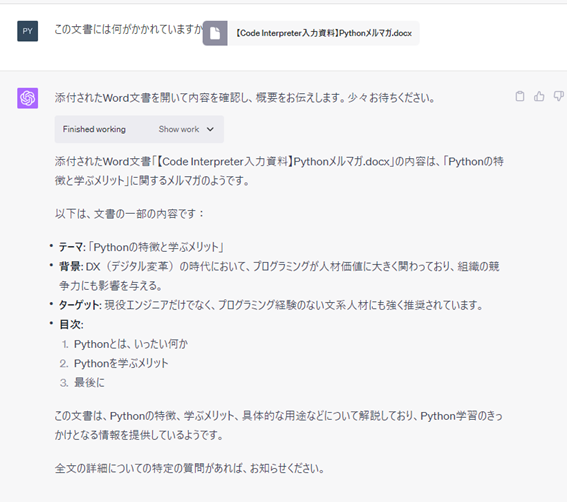Click list item Pythonとは、いったい何か

click(x=131, y=344)
